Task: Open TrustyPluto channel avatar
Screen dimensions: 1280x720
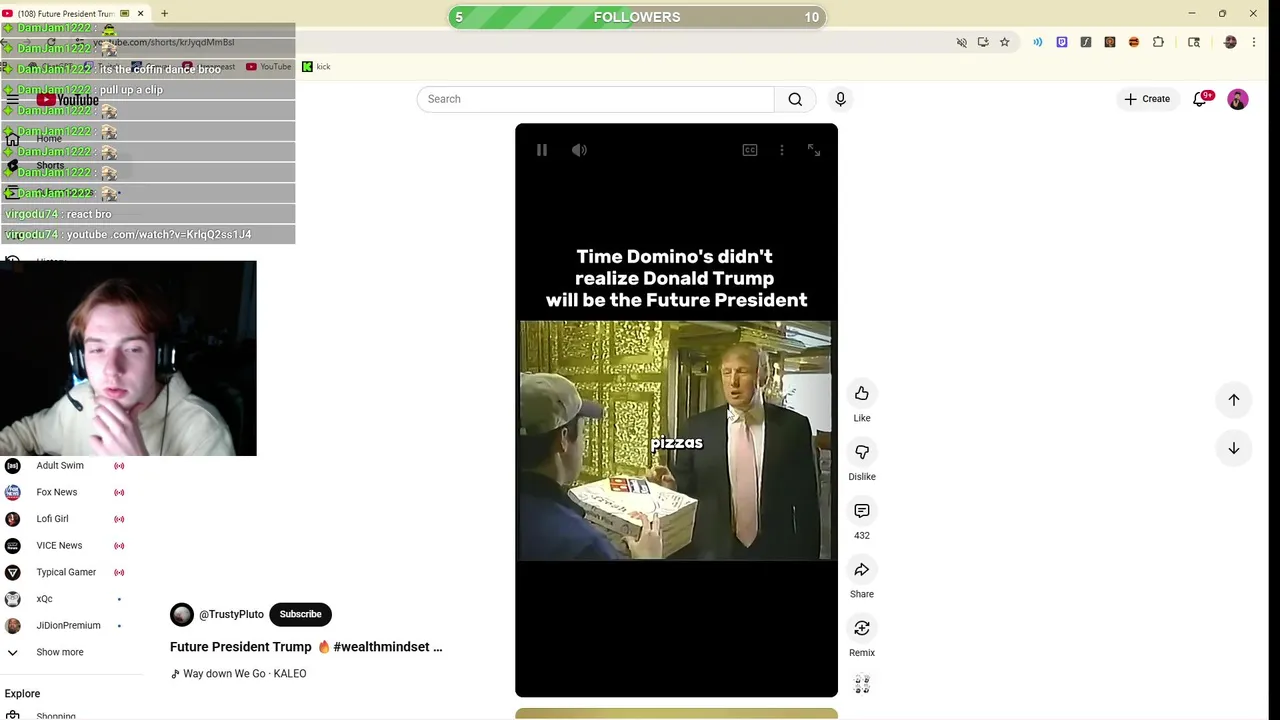Action: (x=182, y=614)
